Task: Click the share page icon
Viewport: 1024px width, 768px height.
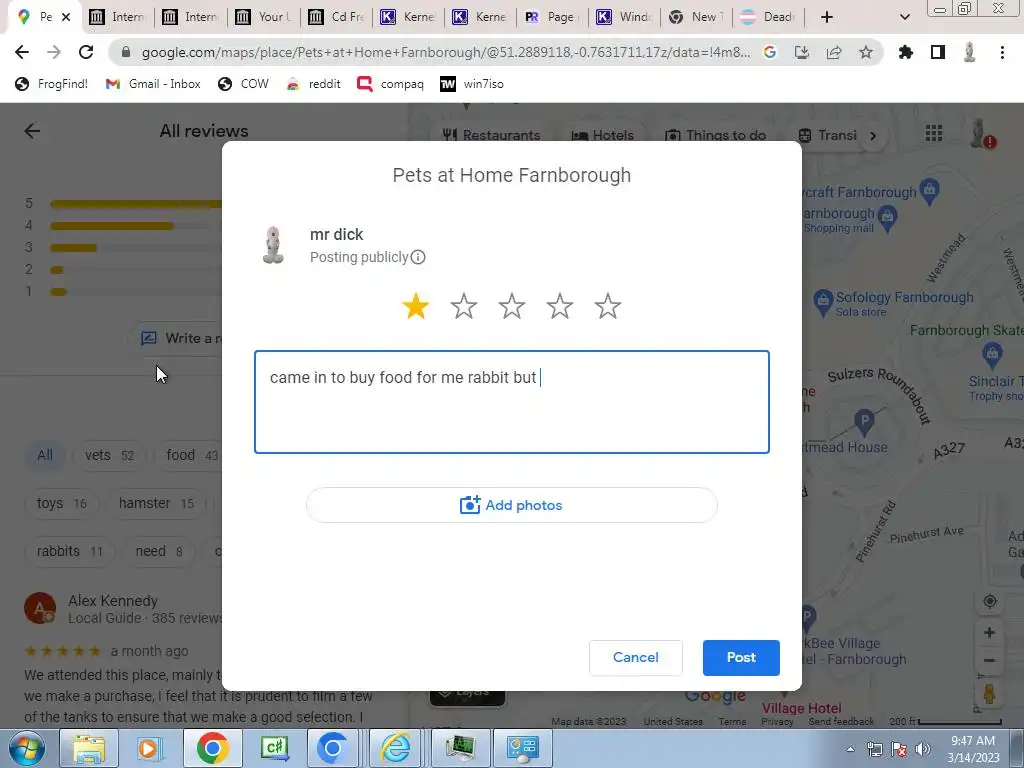Action: pos(834,52)
